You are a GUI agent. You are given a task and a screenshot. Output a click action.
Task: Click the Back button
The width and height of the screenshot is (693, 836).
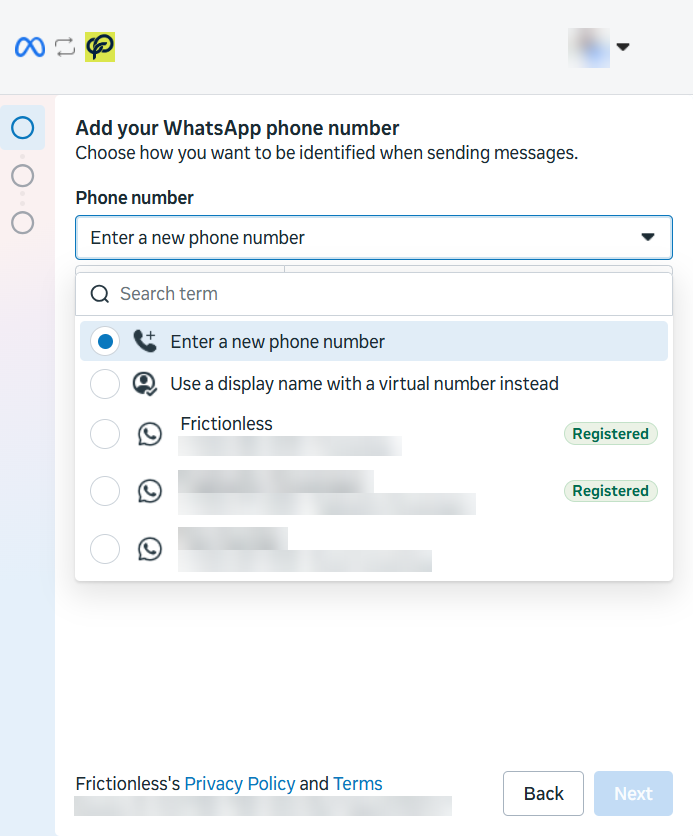tap(543, 793)
